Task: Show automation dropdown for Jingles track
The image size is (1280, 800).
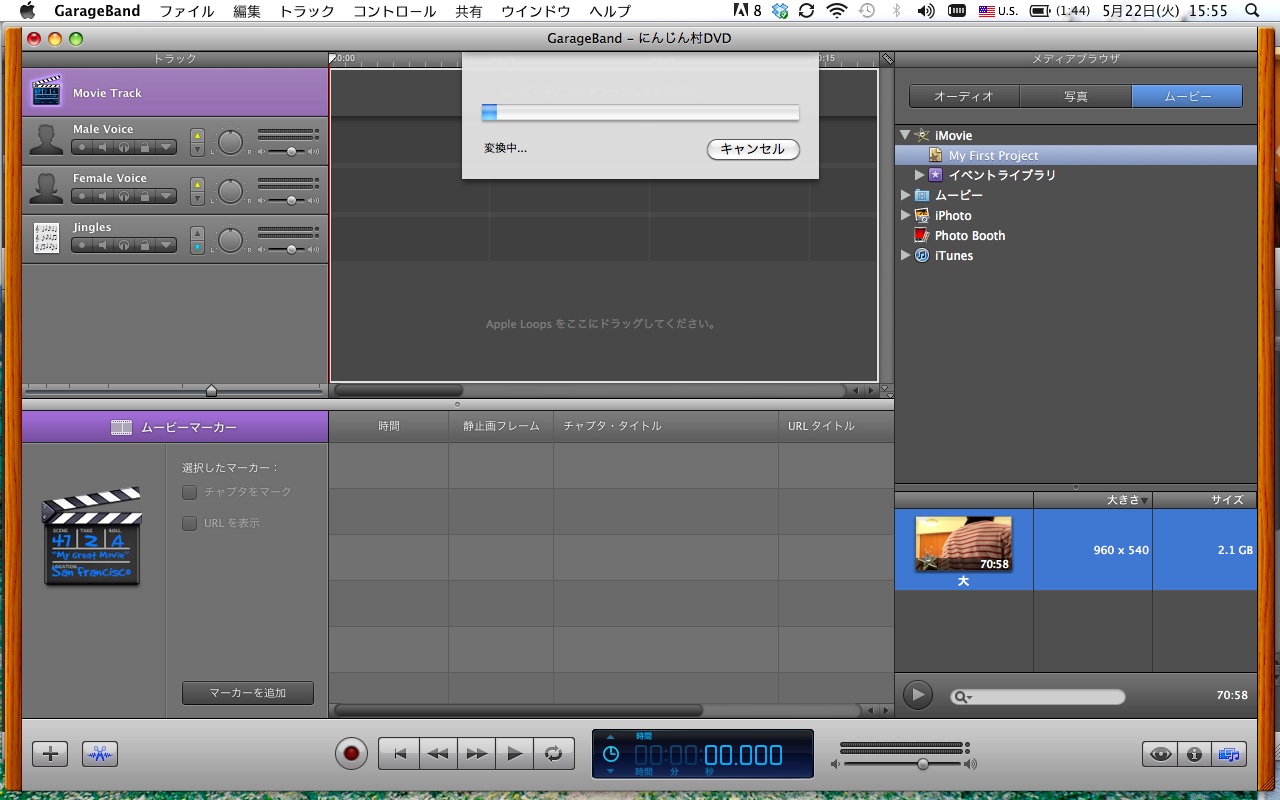Action: click(x=166, y=245)
